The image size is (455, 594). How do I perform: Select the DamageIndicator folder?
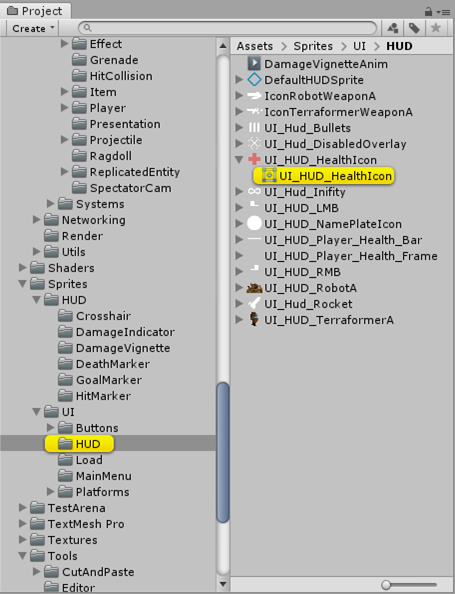click(116, 332)
